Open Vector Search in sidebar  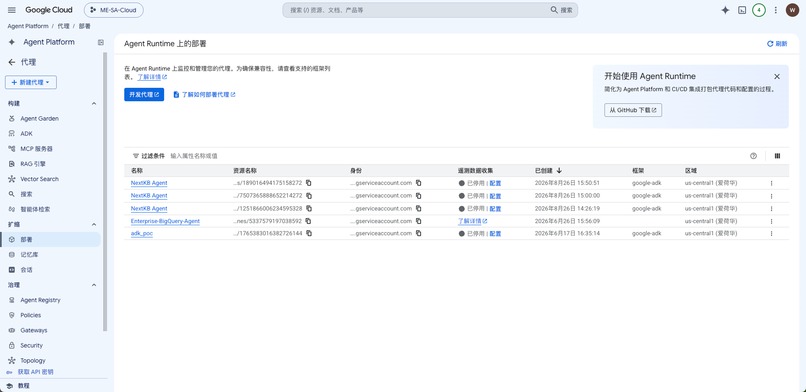[x=40, y=179]
